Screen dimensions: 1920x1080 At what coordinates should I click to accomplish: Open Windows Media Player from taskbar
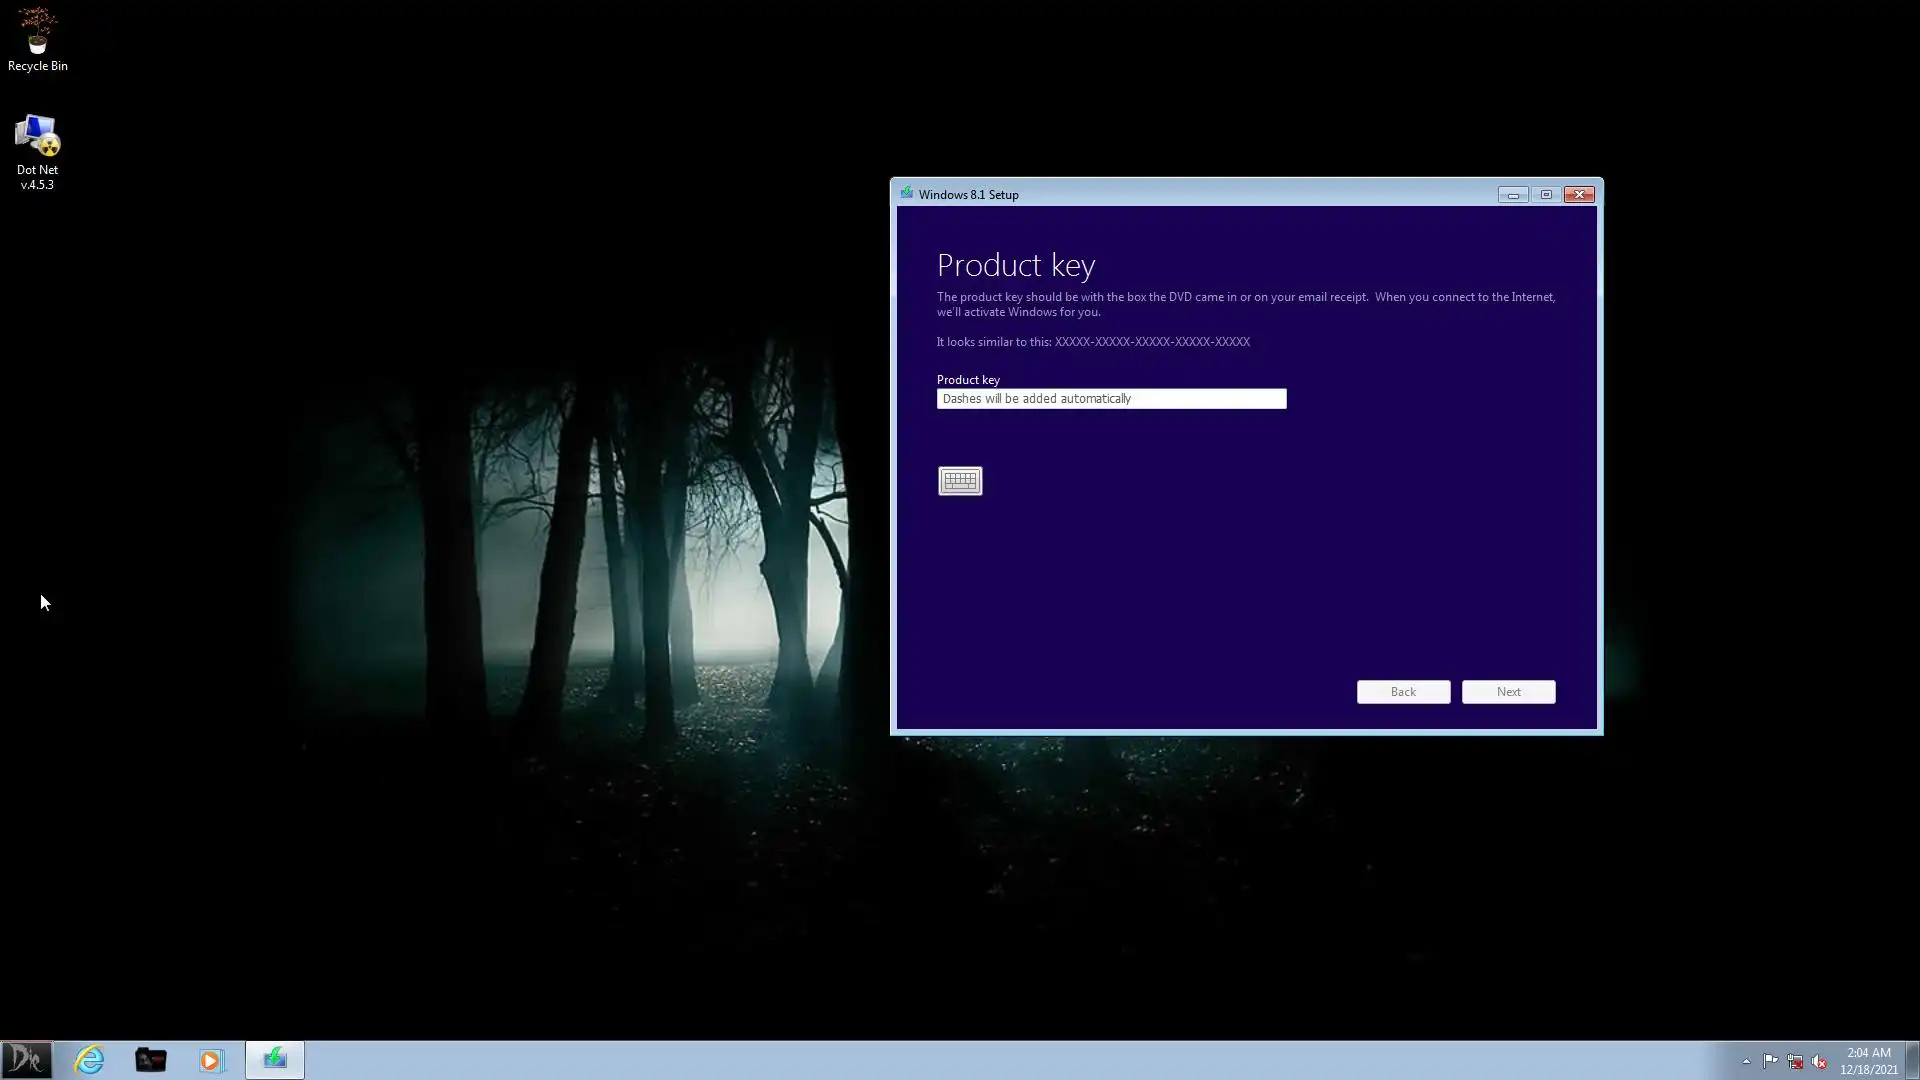pos(211,1059)
